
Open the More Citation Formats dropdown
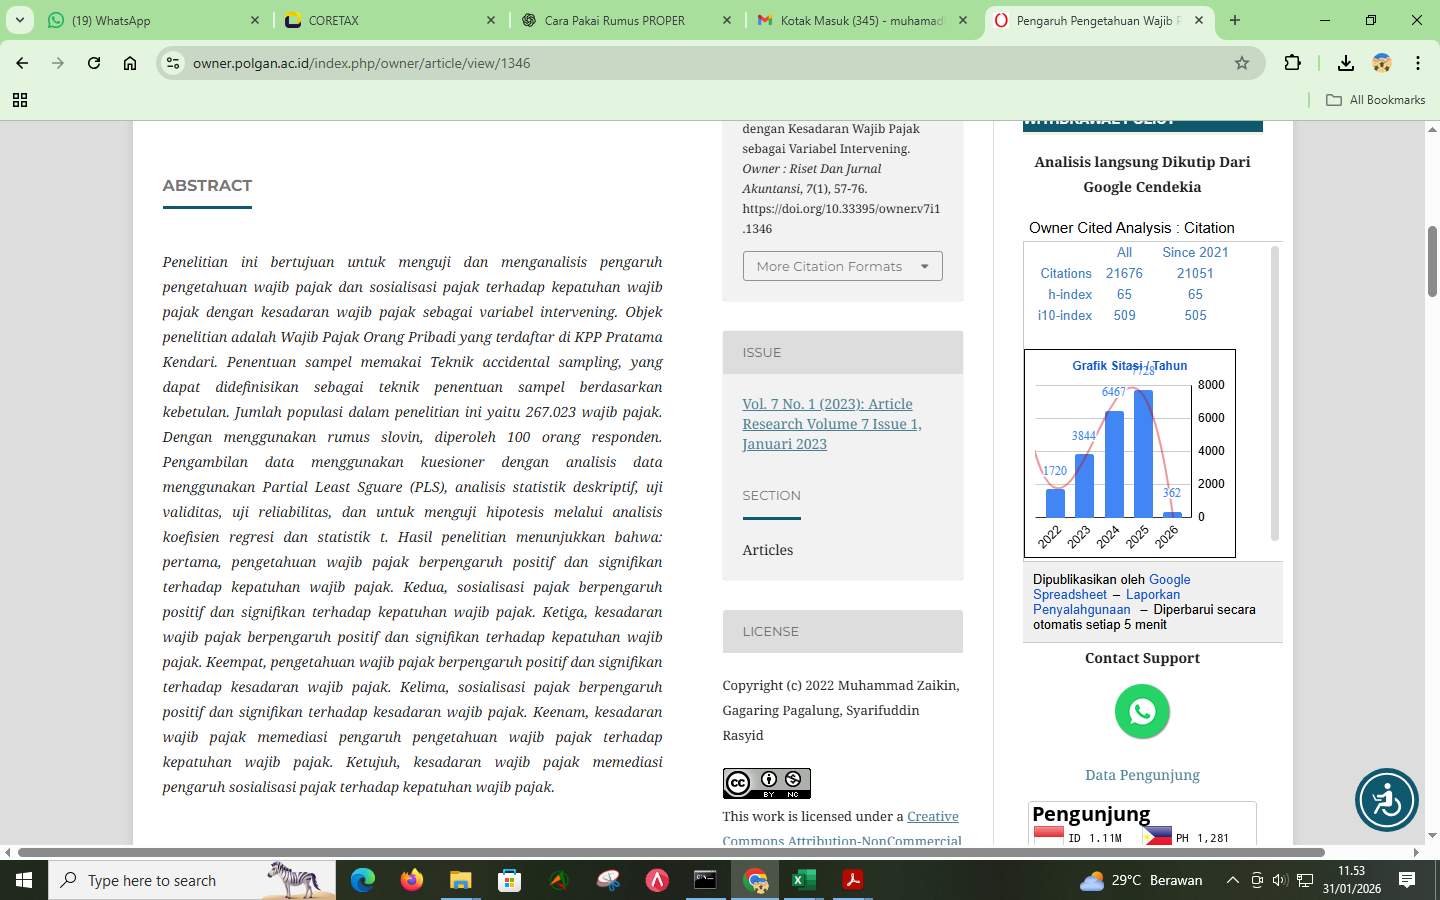click(x=842, y=266)
